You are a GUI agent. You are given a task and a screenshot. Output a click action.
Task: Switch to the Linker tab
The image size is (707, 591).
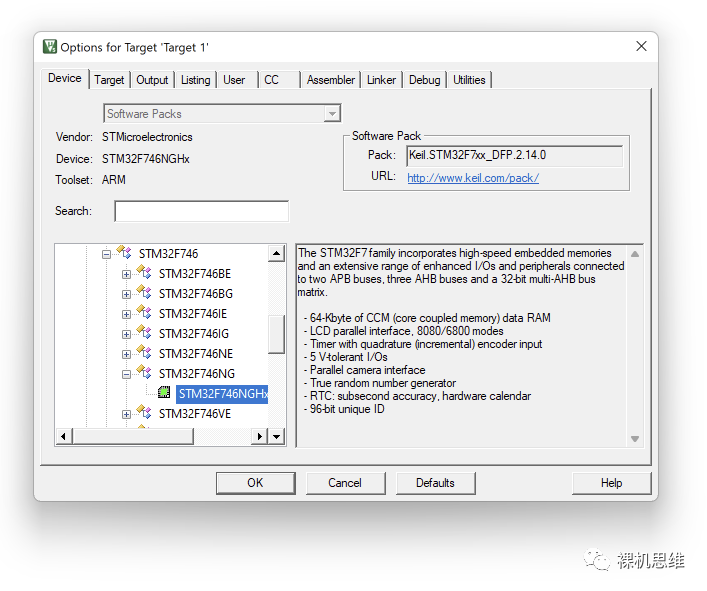[381, 80]
